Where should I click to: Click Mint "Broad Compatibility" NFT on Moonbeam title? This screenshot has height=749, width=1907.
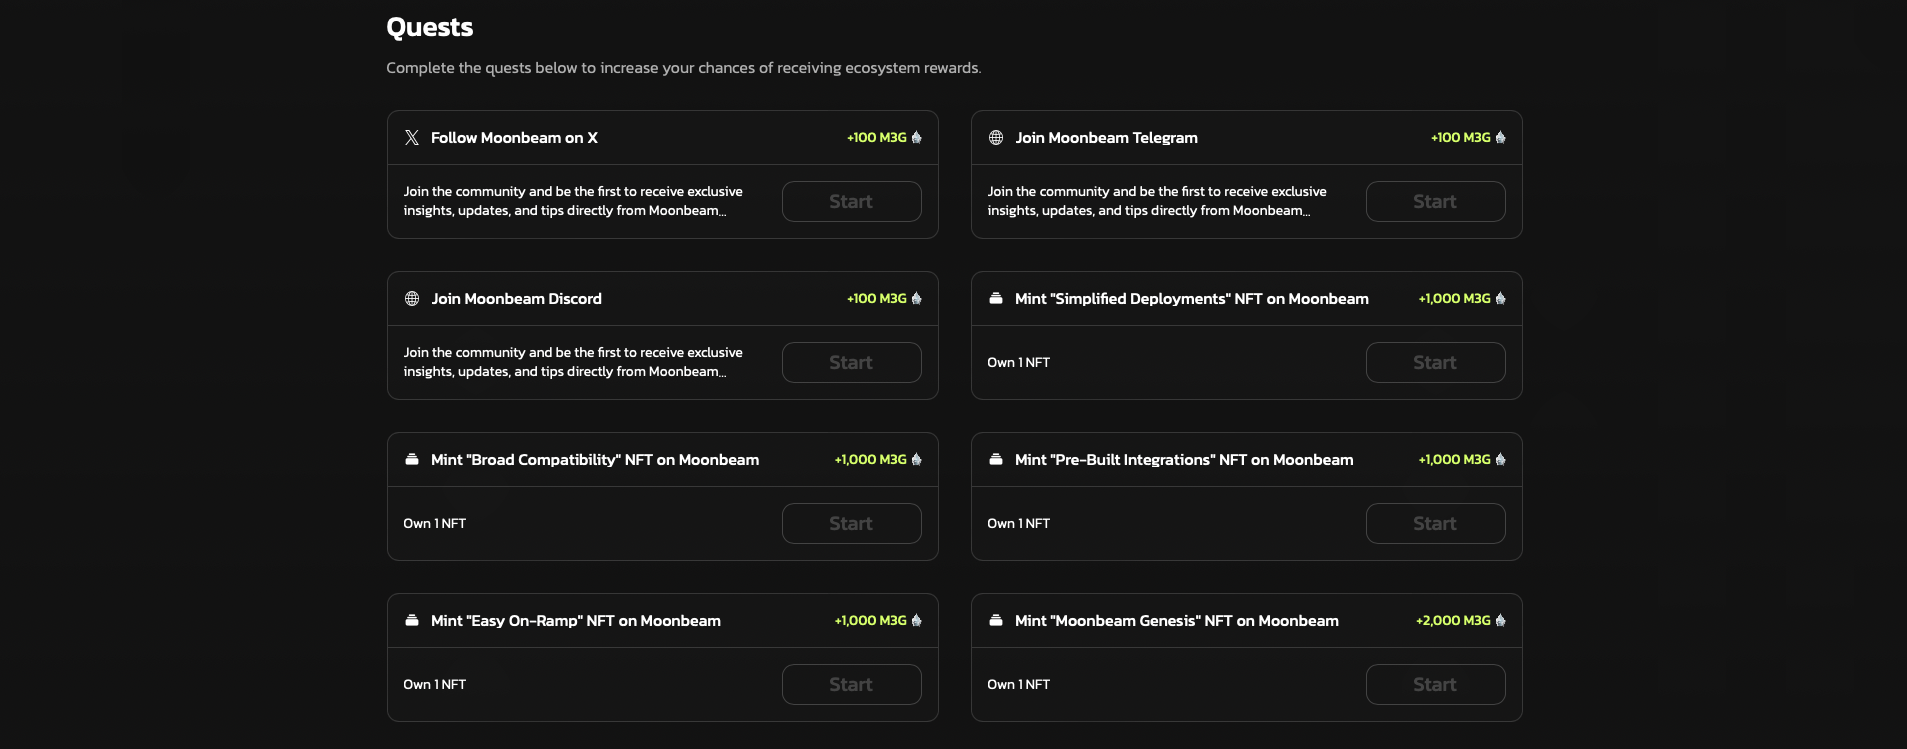595,460
